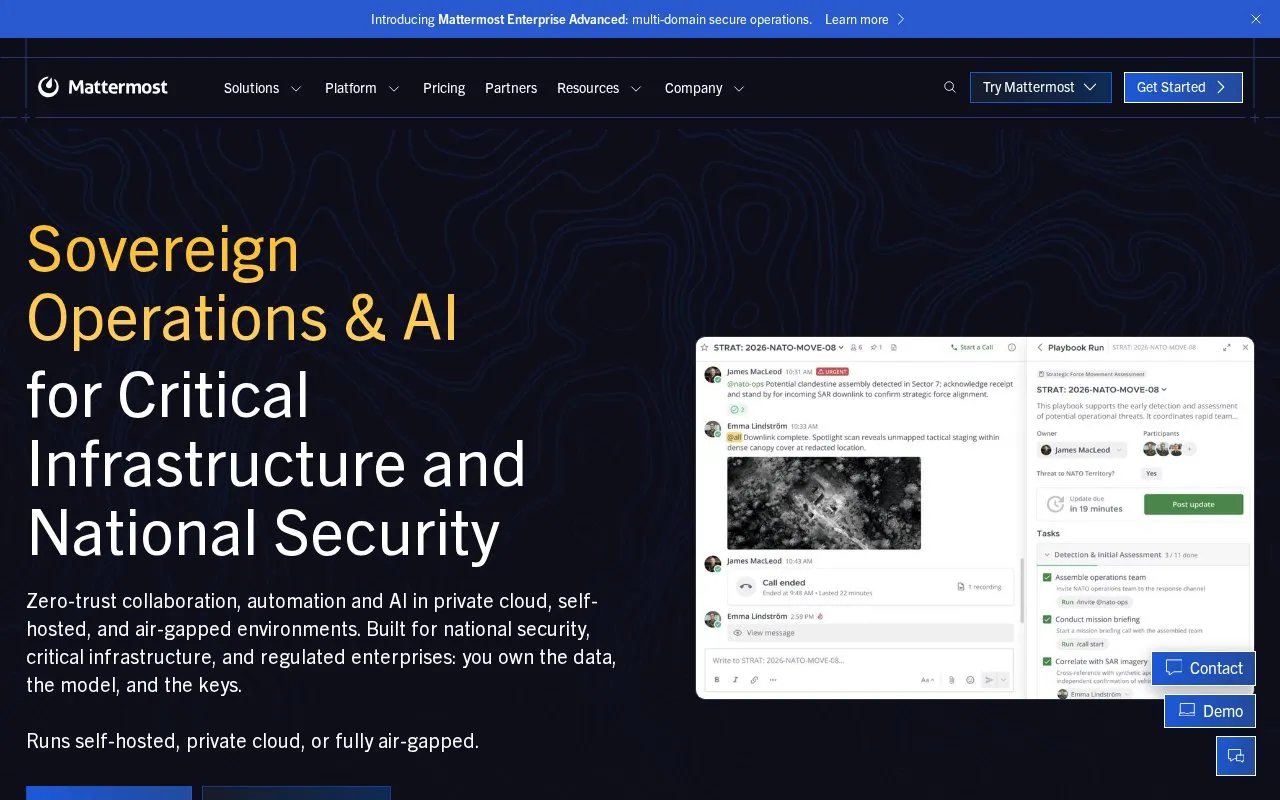Image resolution: width=1280 pixels, height=800 pixels.
Task: Go to Partners page
Action: point(511,88)
